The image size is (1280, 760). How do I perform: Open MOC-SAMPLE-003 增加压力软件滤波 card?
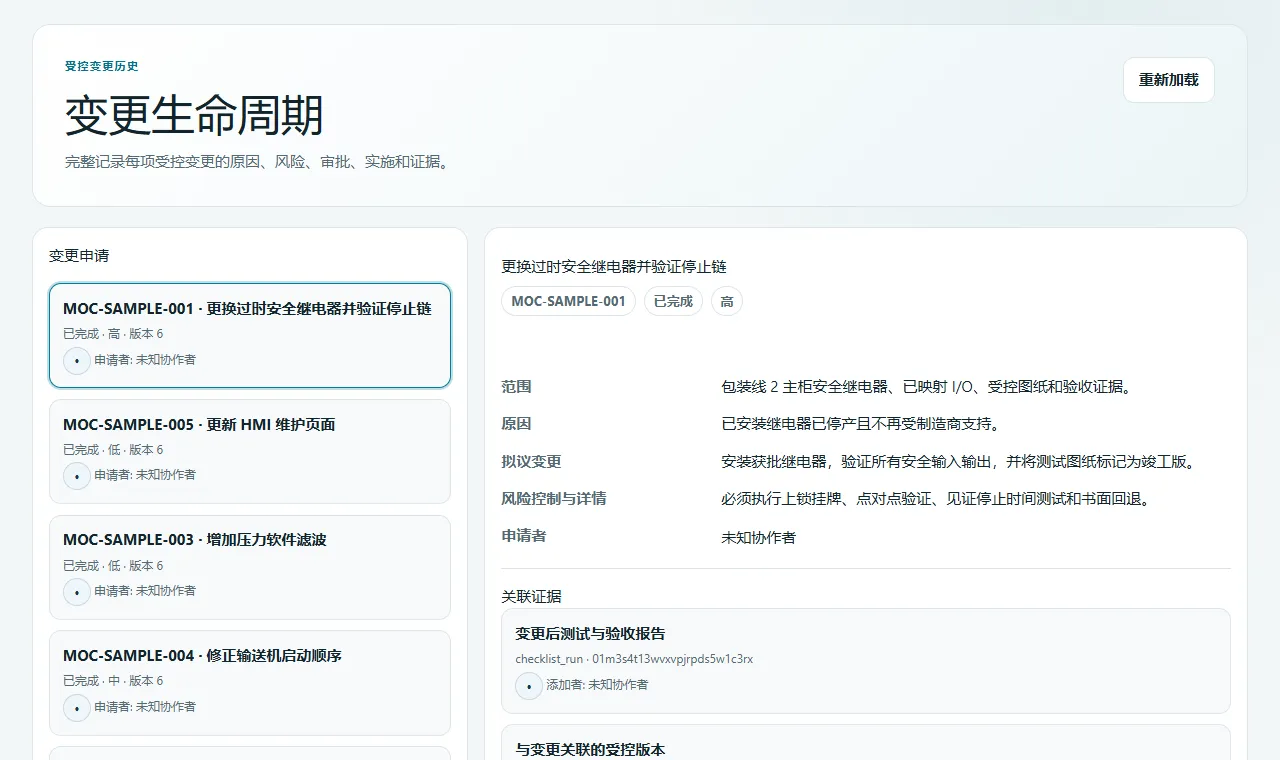pos(250,567)
